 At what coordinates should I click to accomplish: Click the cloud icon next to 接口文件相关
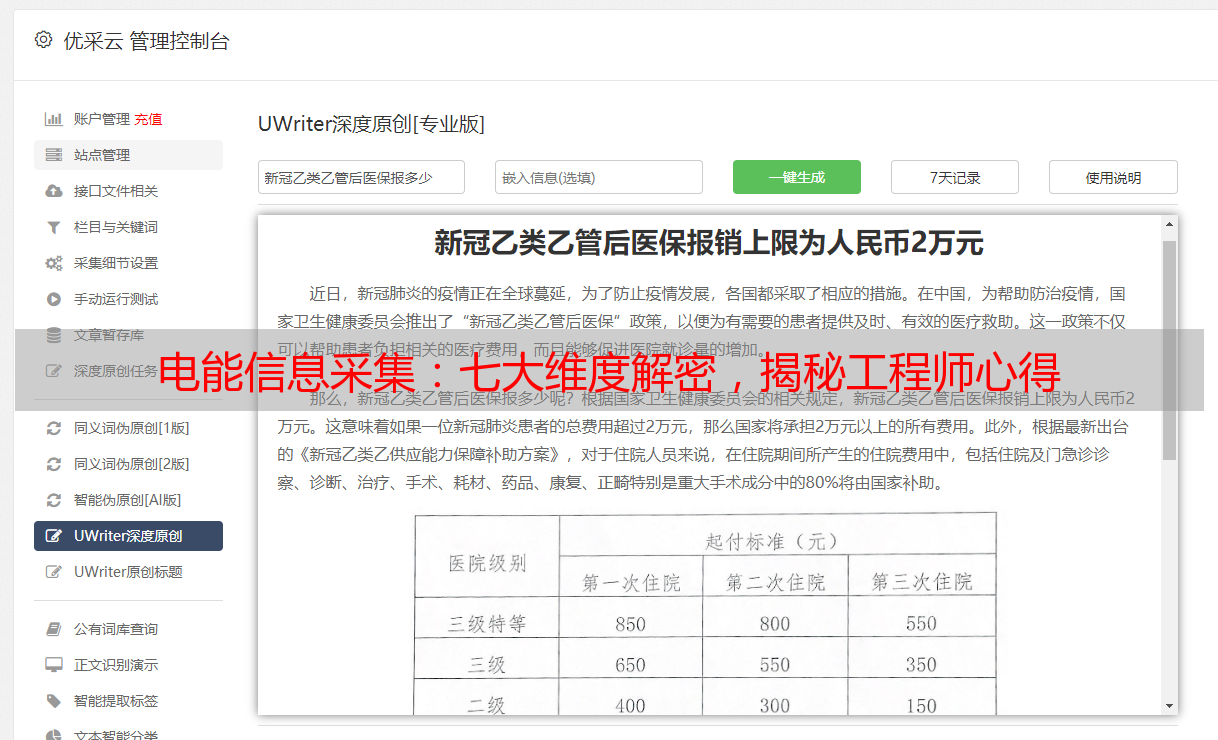[54, 191]
